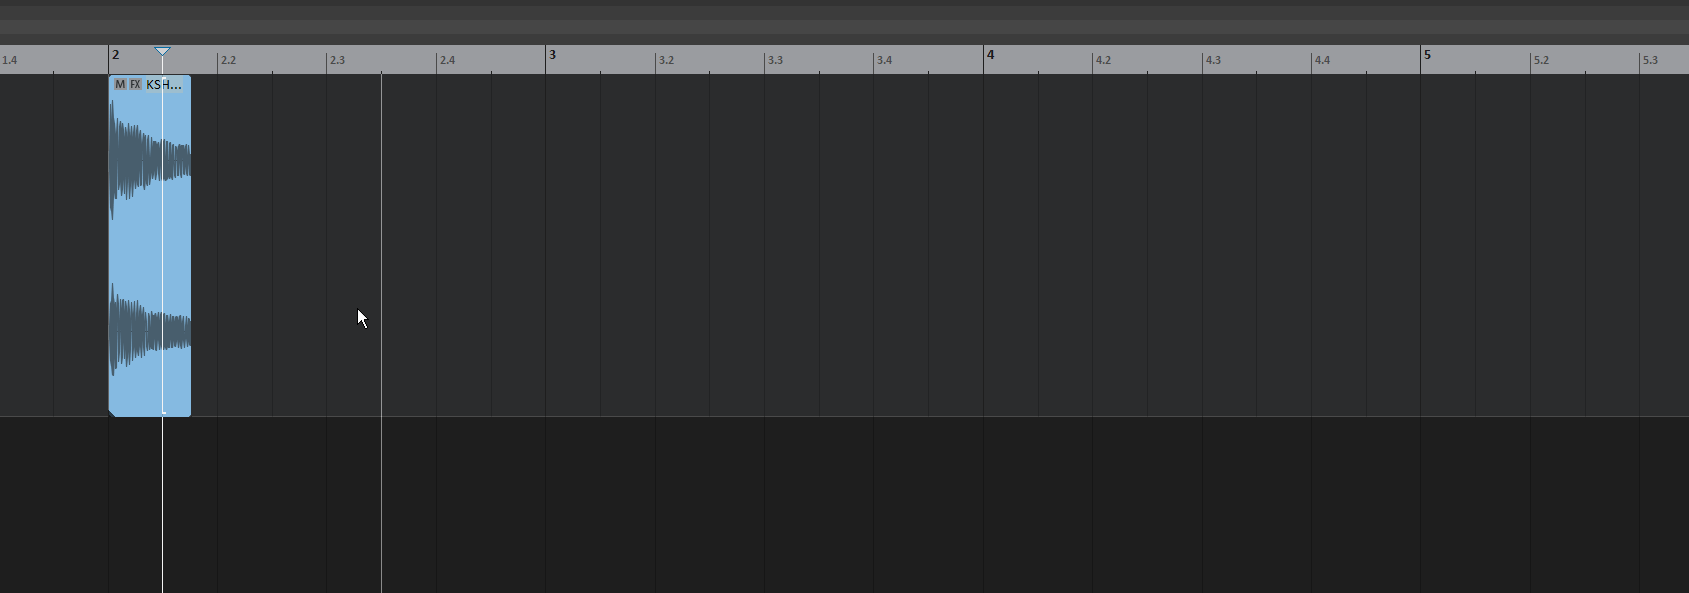Click ruler position 5.2
The width and height of the screenshot is (1689, 593).
tap(1541, 60)
